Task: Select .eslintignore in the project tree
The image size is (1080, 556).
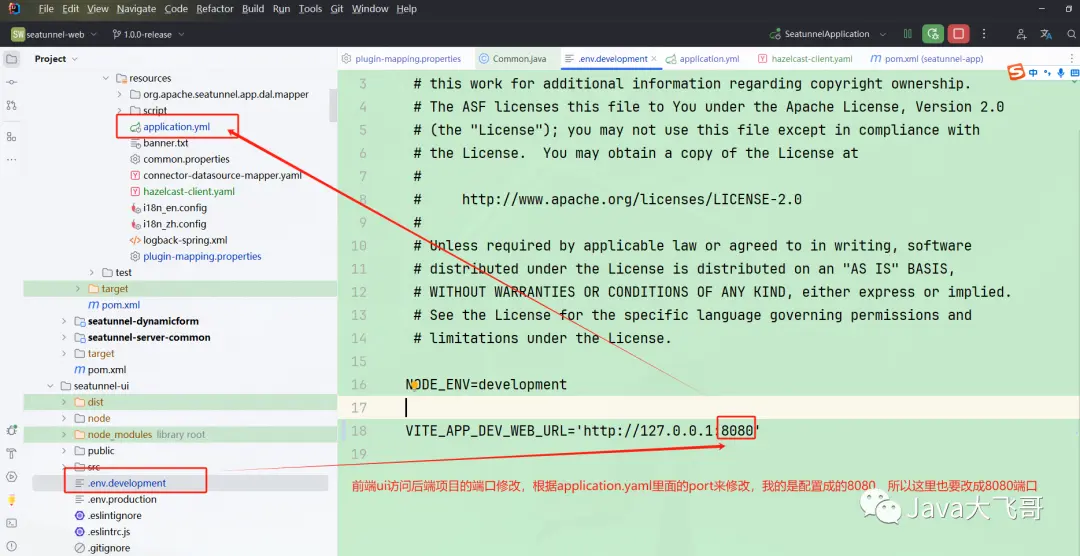Action: click(114, 515)
